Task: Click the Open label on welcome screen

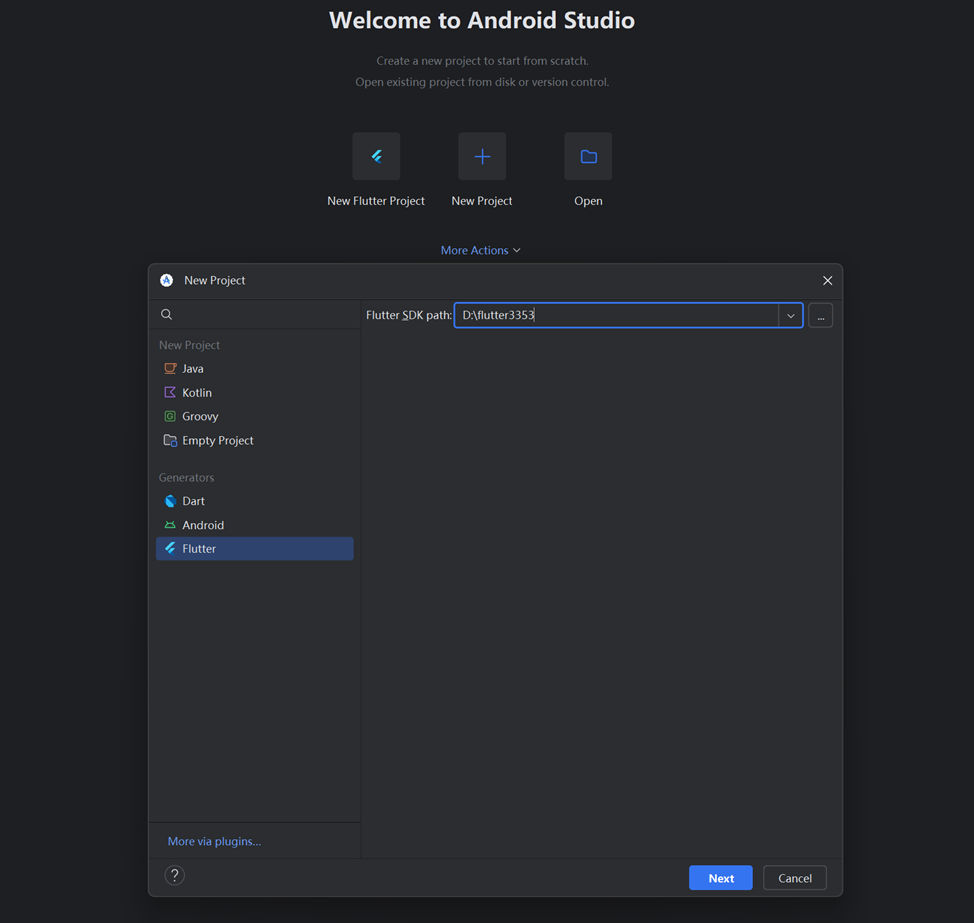Action: (588, 201)
